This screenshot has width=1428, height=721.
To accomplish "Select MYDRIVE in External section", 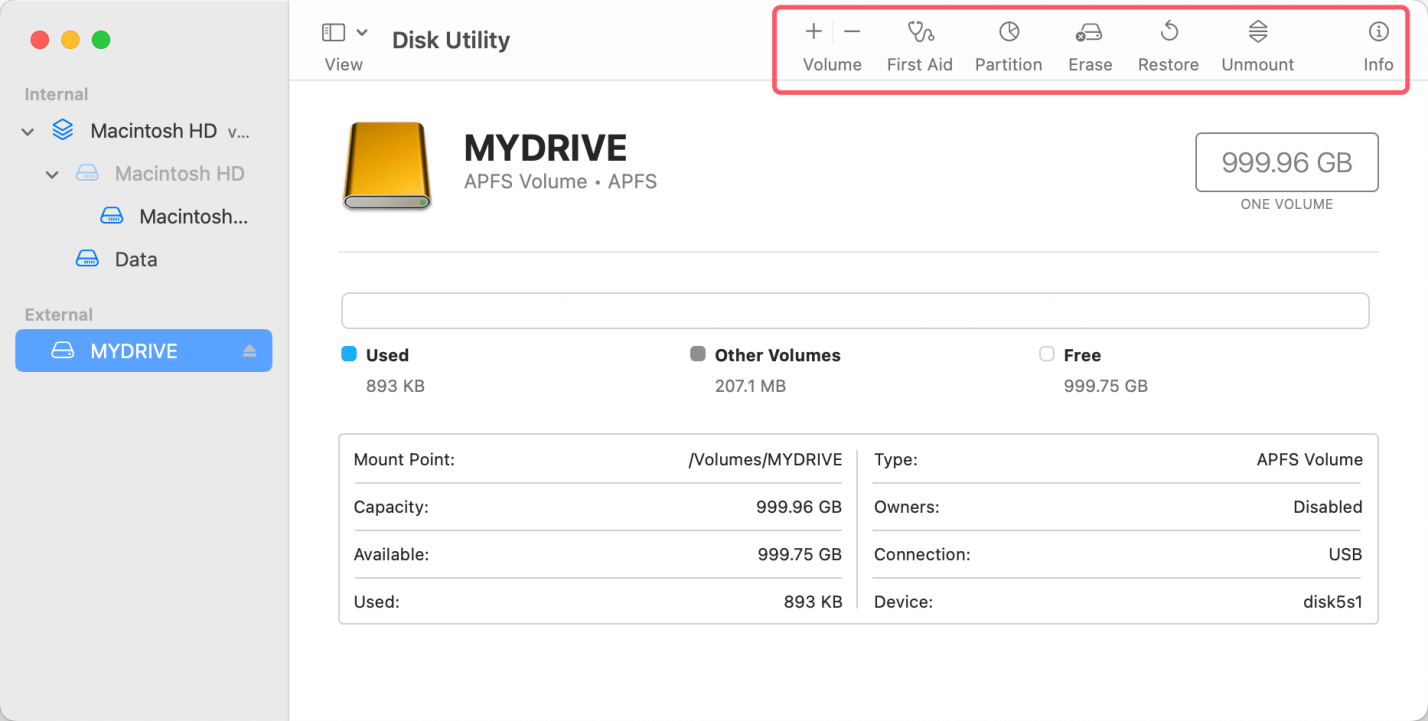I will (x=134, y=351).
